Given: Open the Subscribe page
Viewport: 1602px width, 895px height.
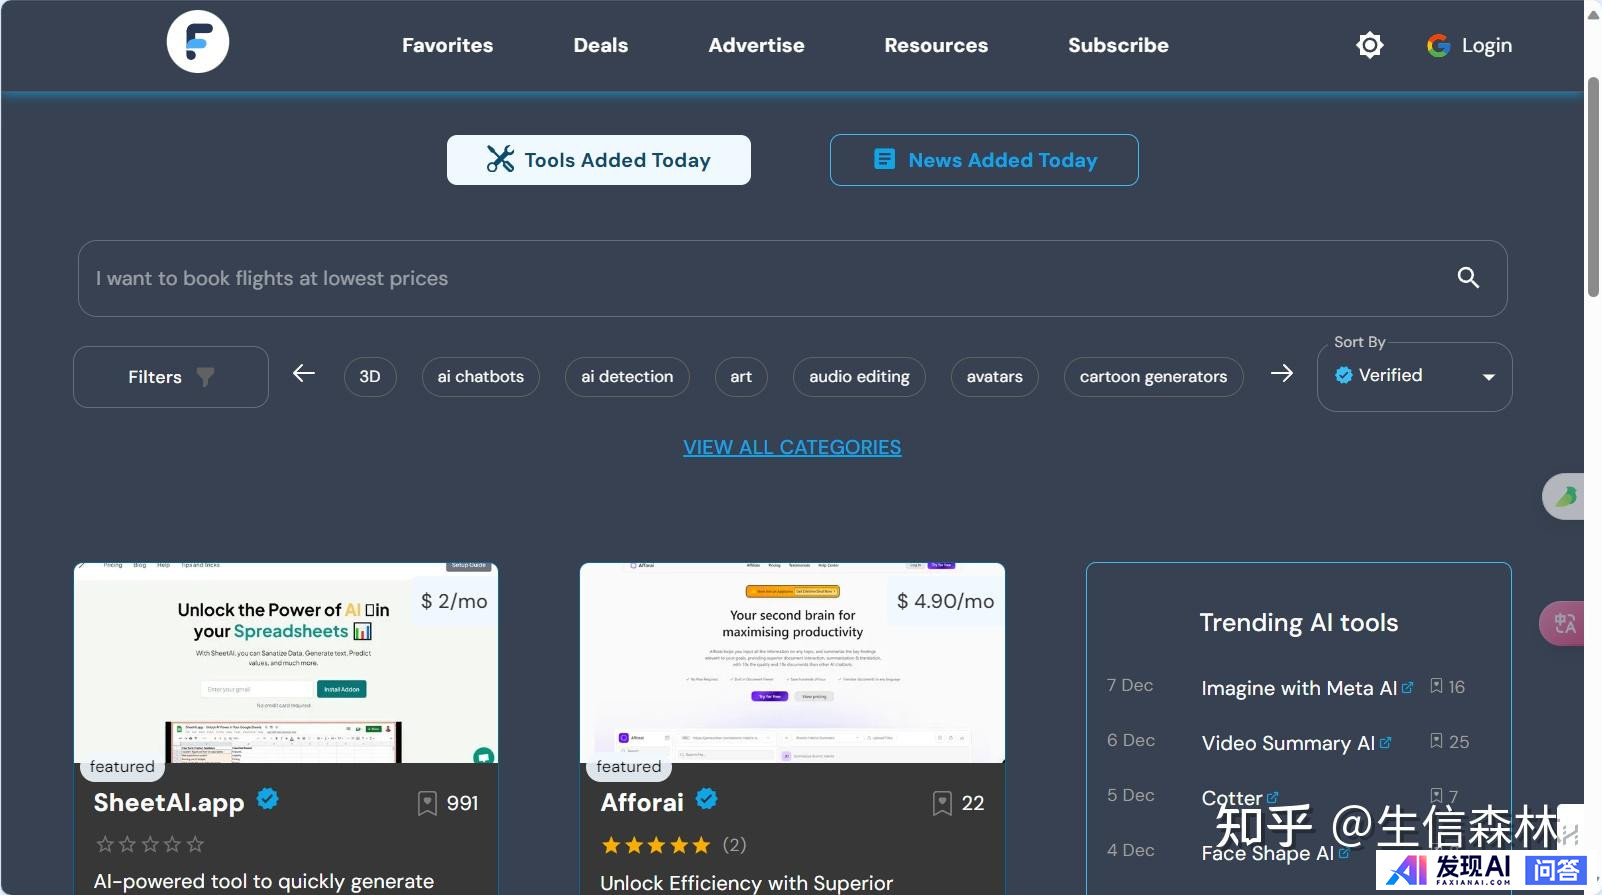Looking at the screenshot, I should (x=1118, y=45).
